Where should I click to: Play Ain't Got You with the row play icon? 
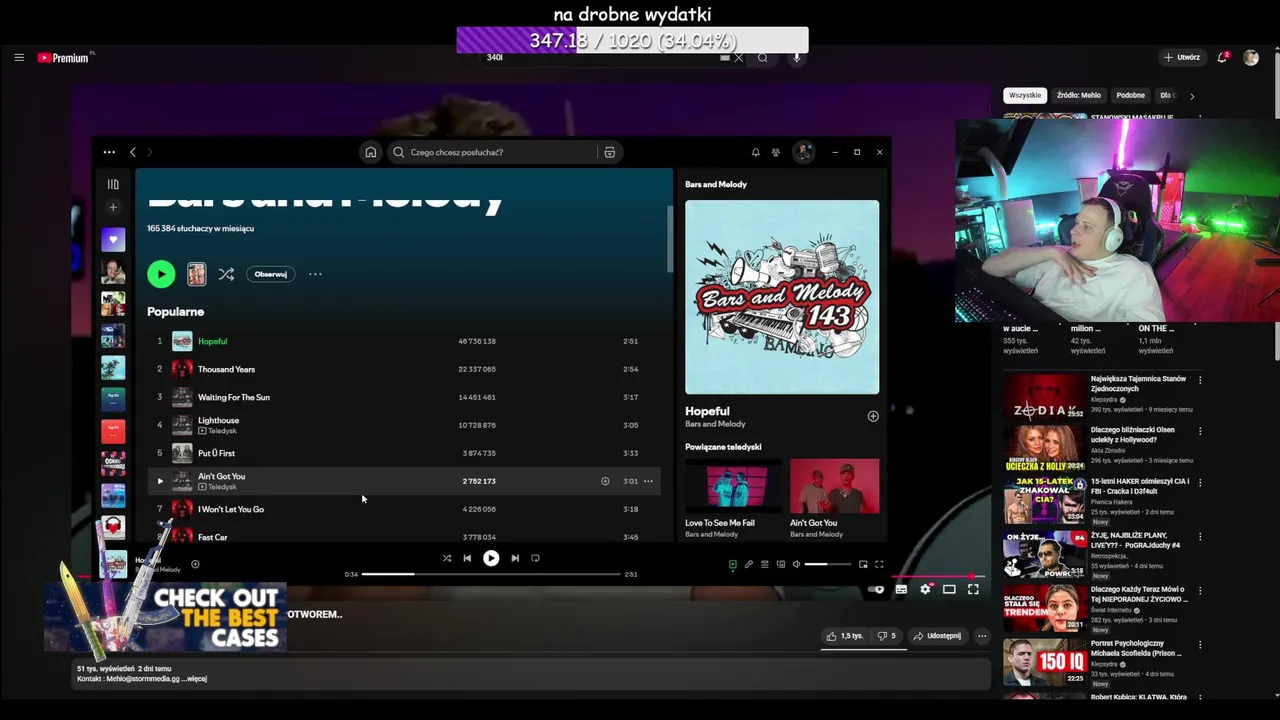click(159, 481)
